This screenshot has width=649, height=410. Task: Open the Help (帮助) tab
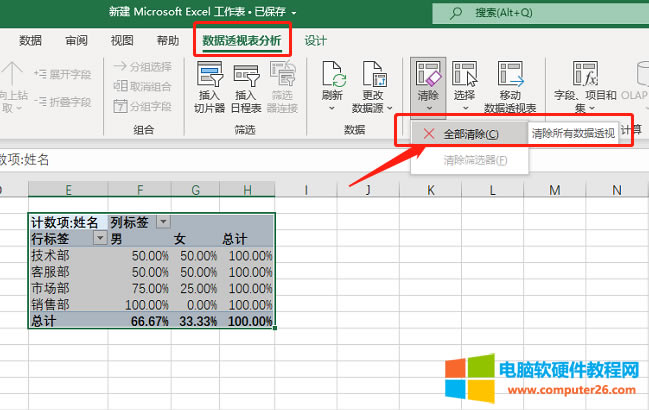[x=168, y=41]
